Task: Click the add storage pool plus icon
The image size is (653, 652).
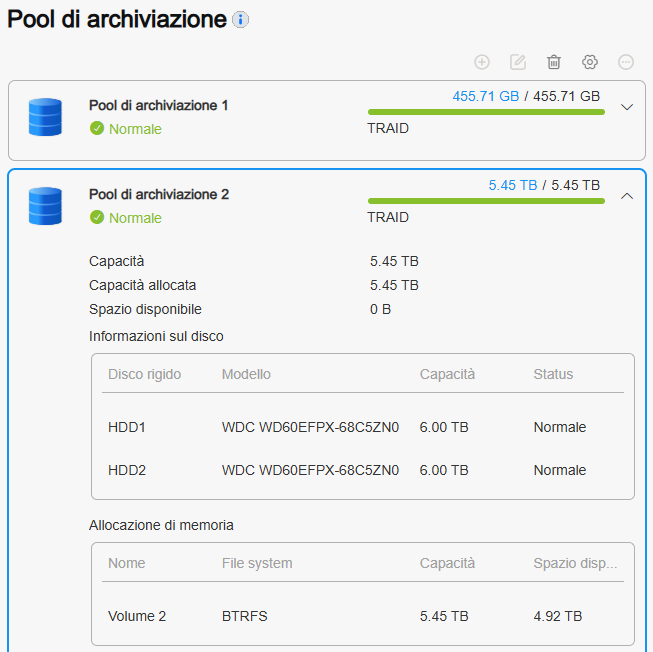Action: pos(482,62)
